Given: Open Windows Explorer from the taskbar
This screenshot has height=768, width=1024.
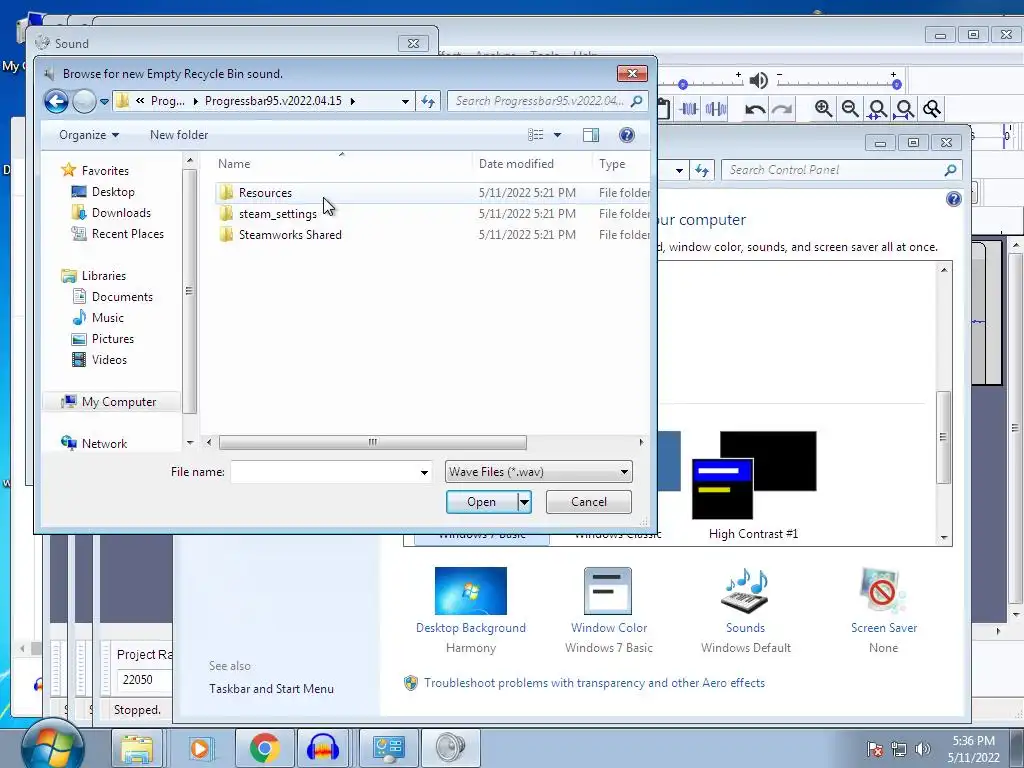Looking at the screenshot, I should pyautogui.click(x=136, y=748).
